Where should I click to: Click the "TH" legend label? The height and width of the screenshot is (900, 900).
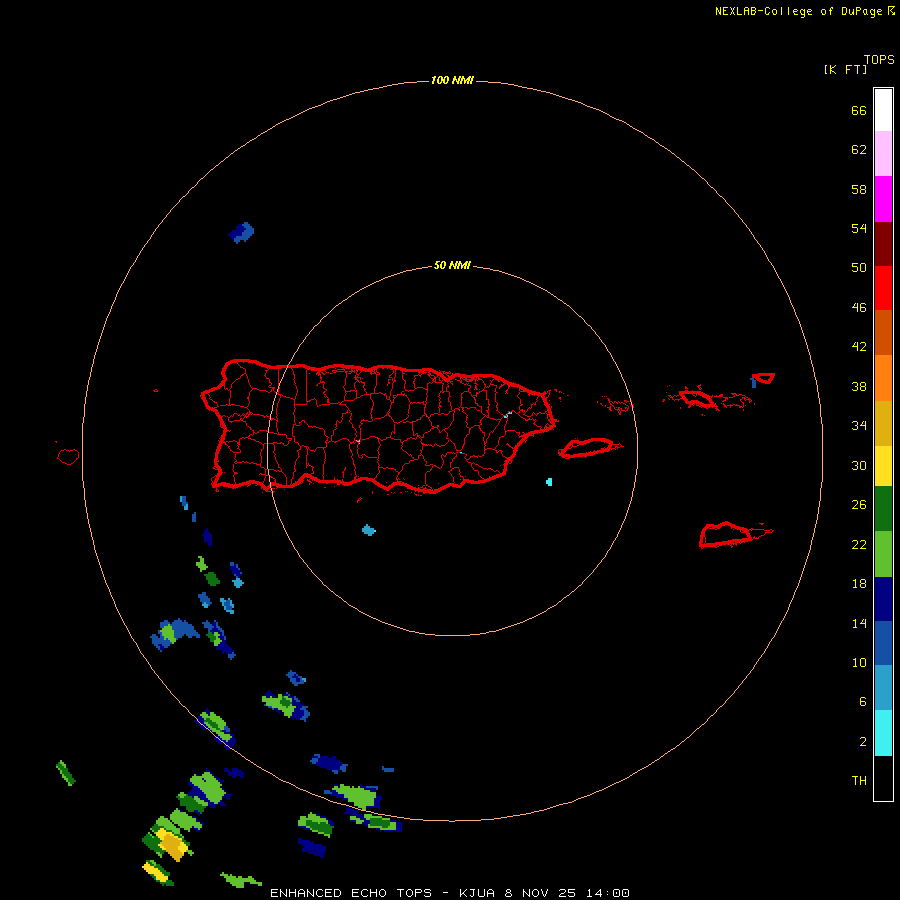pos(859,781)
